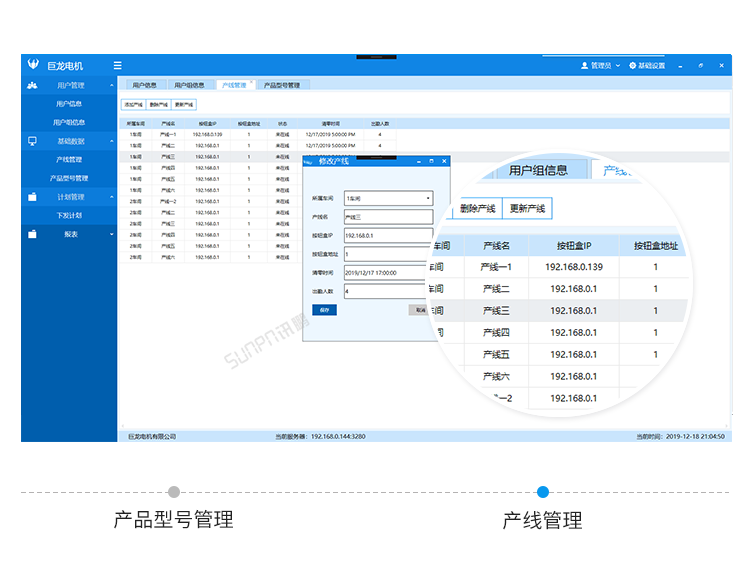Screen dimensions: 750x586
Task: Click the 用户管理 people icon in sidebar
Action: pyautogui.click(x=32, y=85)
